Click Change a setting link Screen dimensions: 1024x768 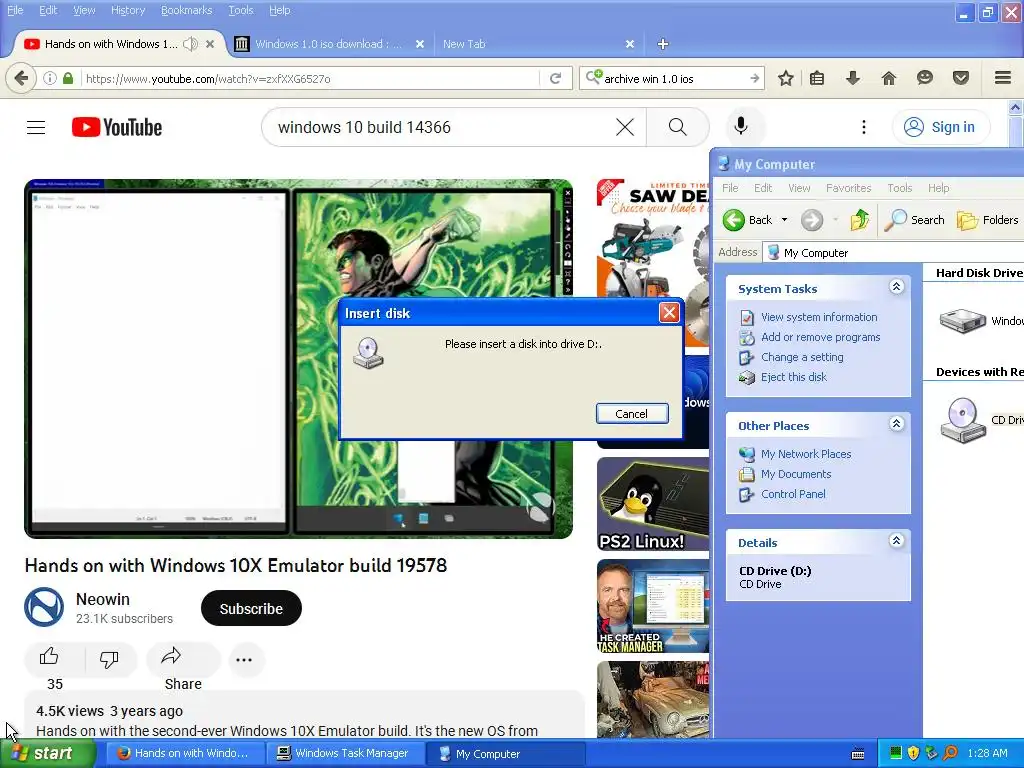tap(802, 357)
